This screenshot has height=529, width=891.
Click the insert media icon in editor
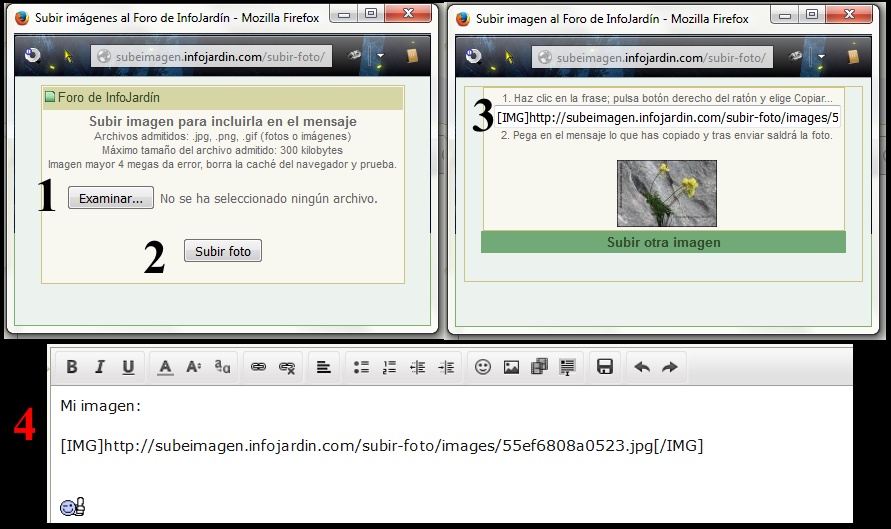tap(539, 367)
